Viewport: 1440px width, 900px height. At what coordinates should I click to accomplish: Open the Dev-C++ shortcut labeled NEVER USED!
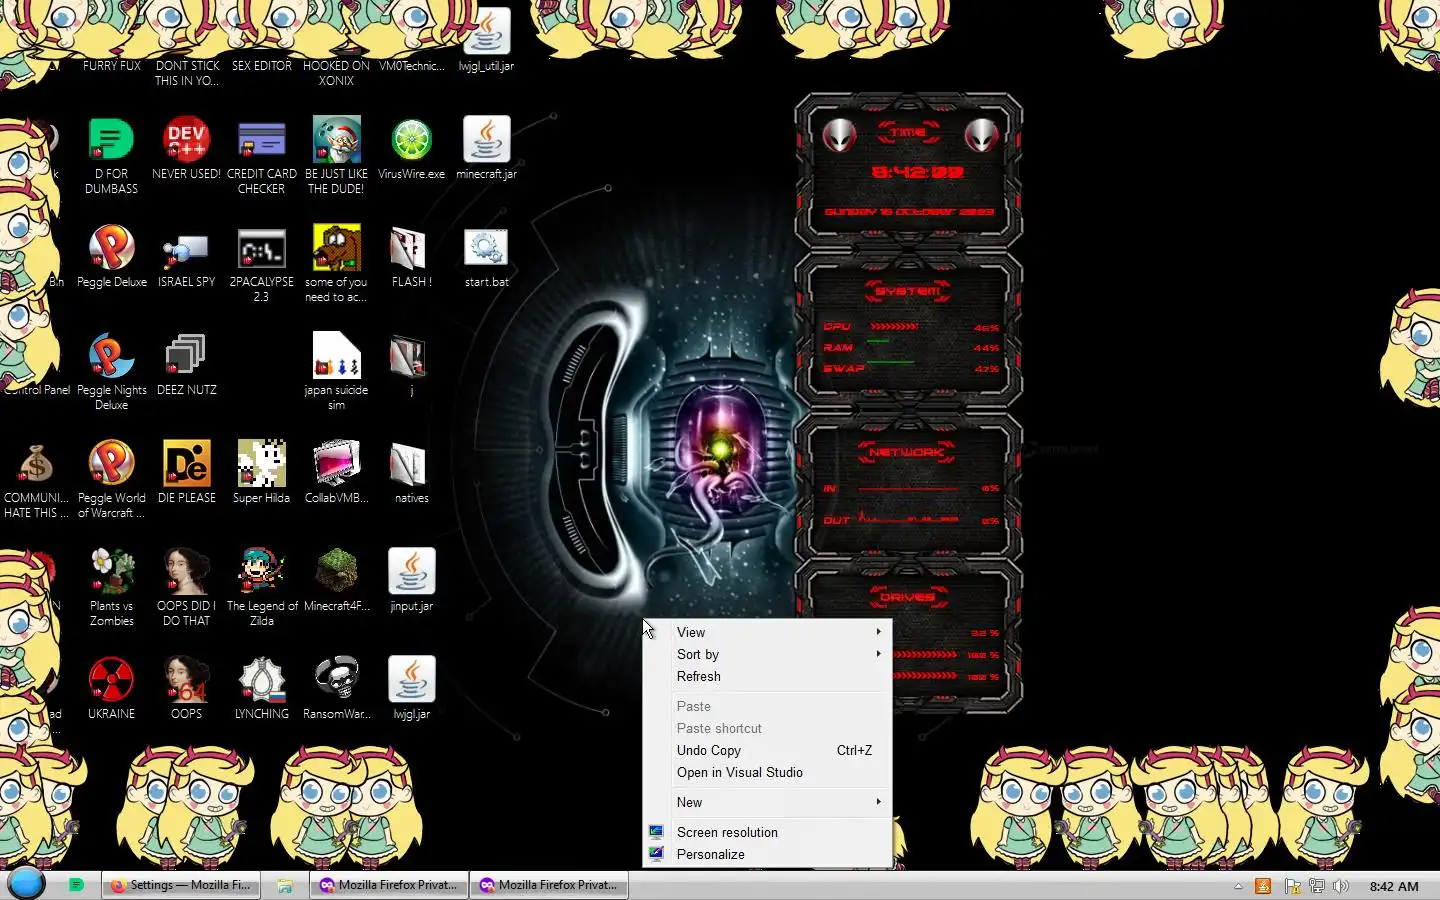tap(186, 140)
